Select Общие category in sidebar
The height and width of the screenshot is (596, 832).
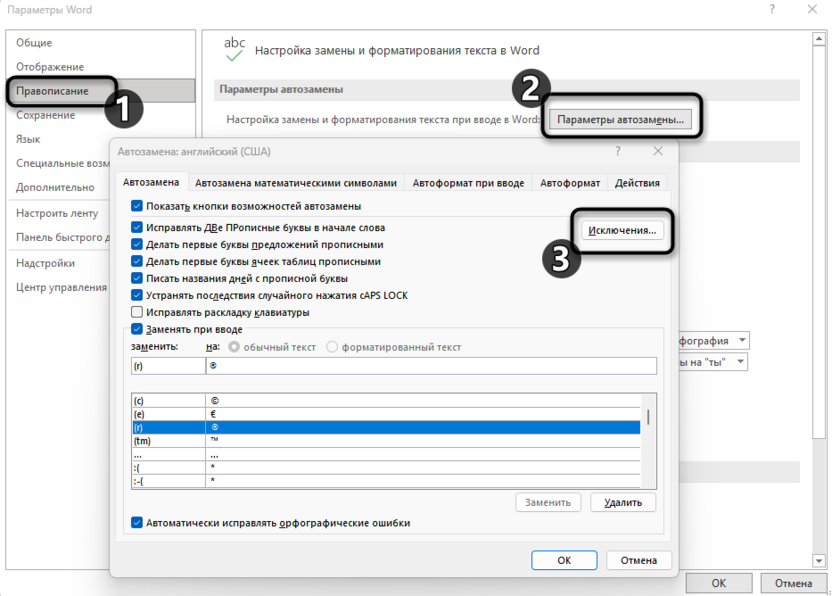34,42
